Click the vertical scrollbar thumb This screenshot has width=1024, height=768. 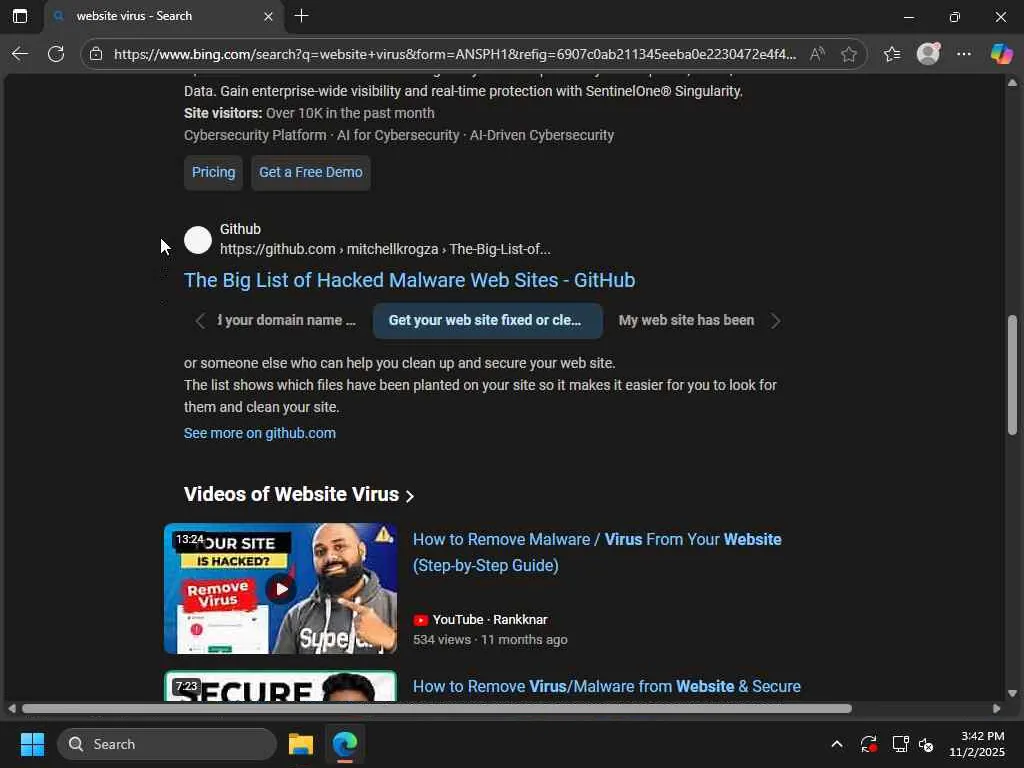(1012, 374)
